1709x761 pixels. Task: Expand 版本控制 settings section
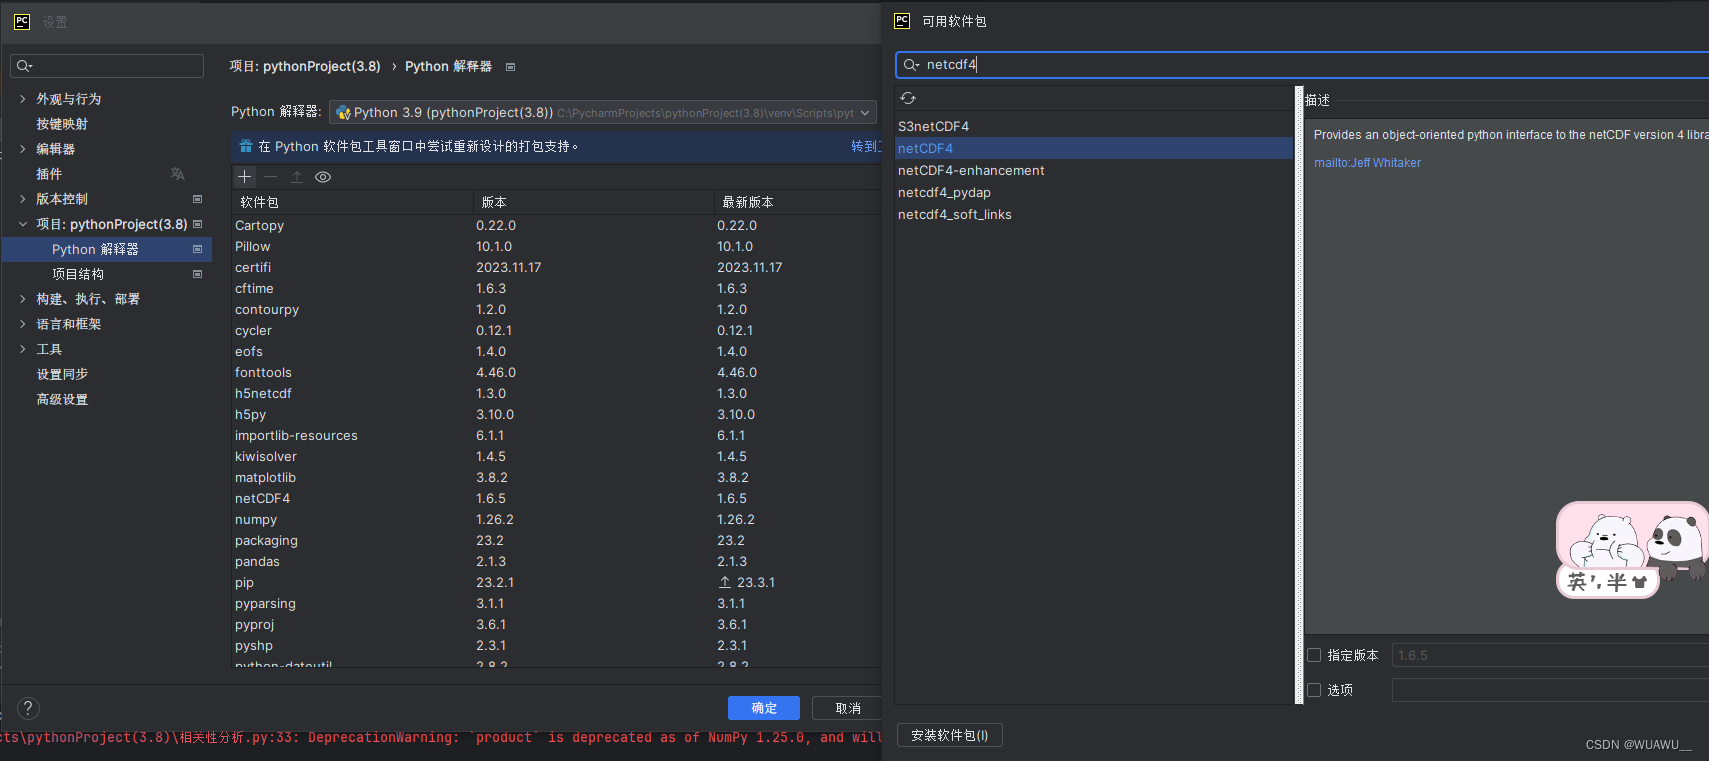(x=23, y=199)
